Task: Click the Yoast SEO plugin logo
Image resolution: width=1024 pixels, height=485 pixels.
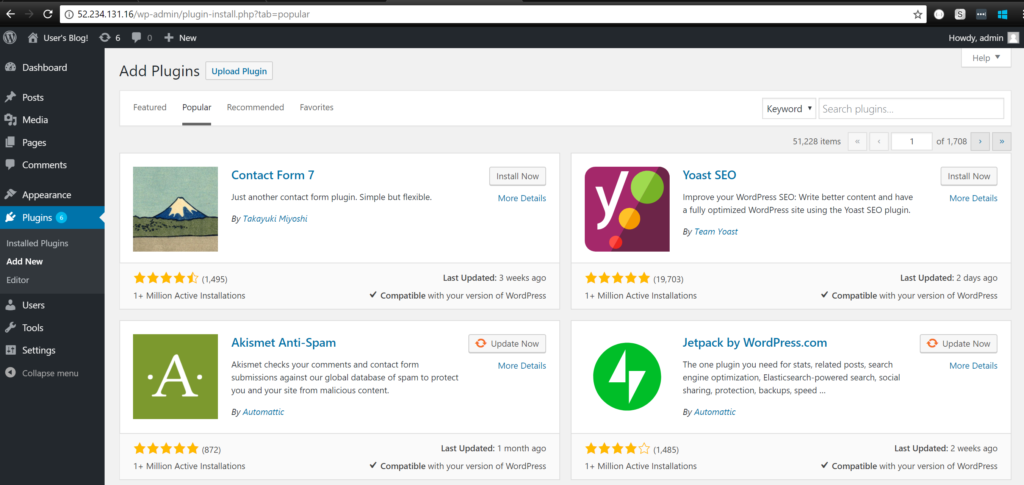Action: pos(627,209)
